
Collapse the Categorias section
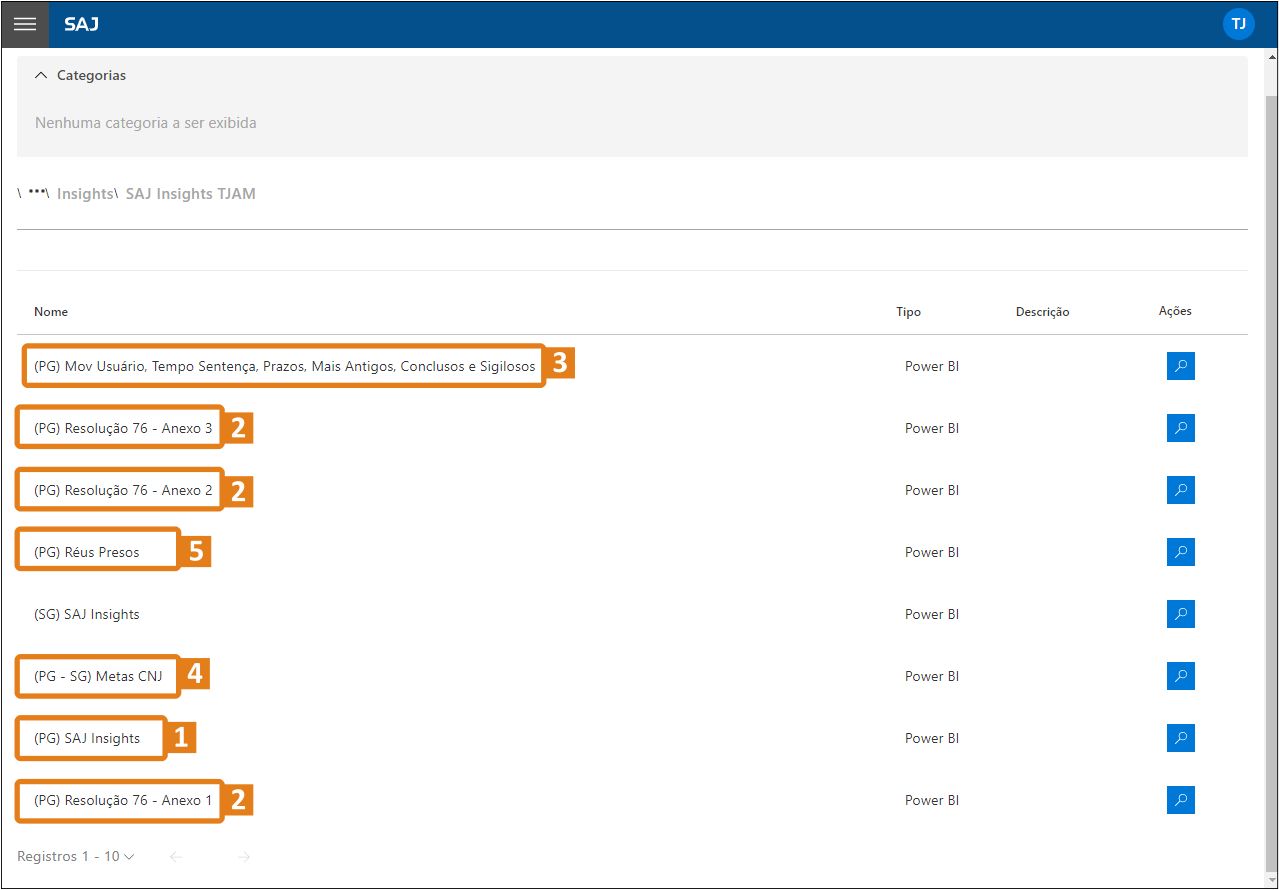pos(41,76)
